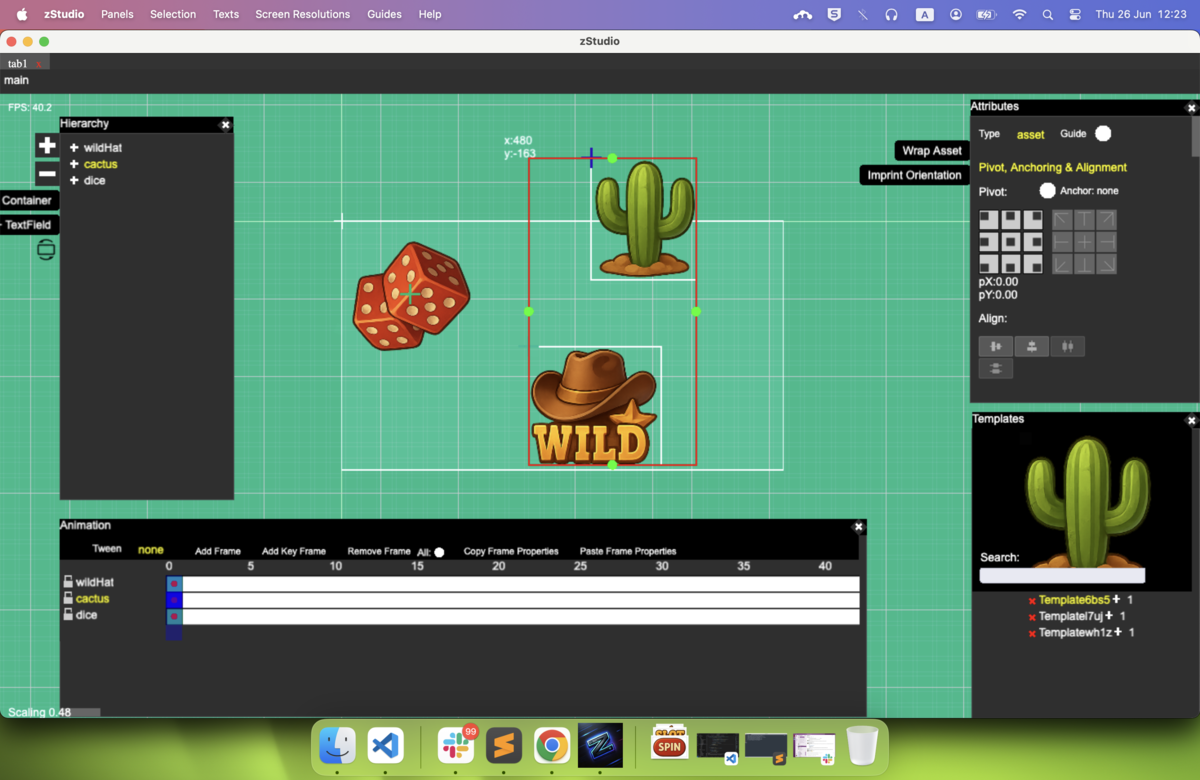Toggle the Pivot circle switch
This screenshot has width=1200, height=780.
click(1047, 190)
